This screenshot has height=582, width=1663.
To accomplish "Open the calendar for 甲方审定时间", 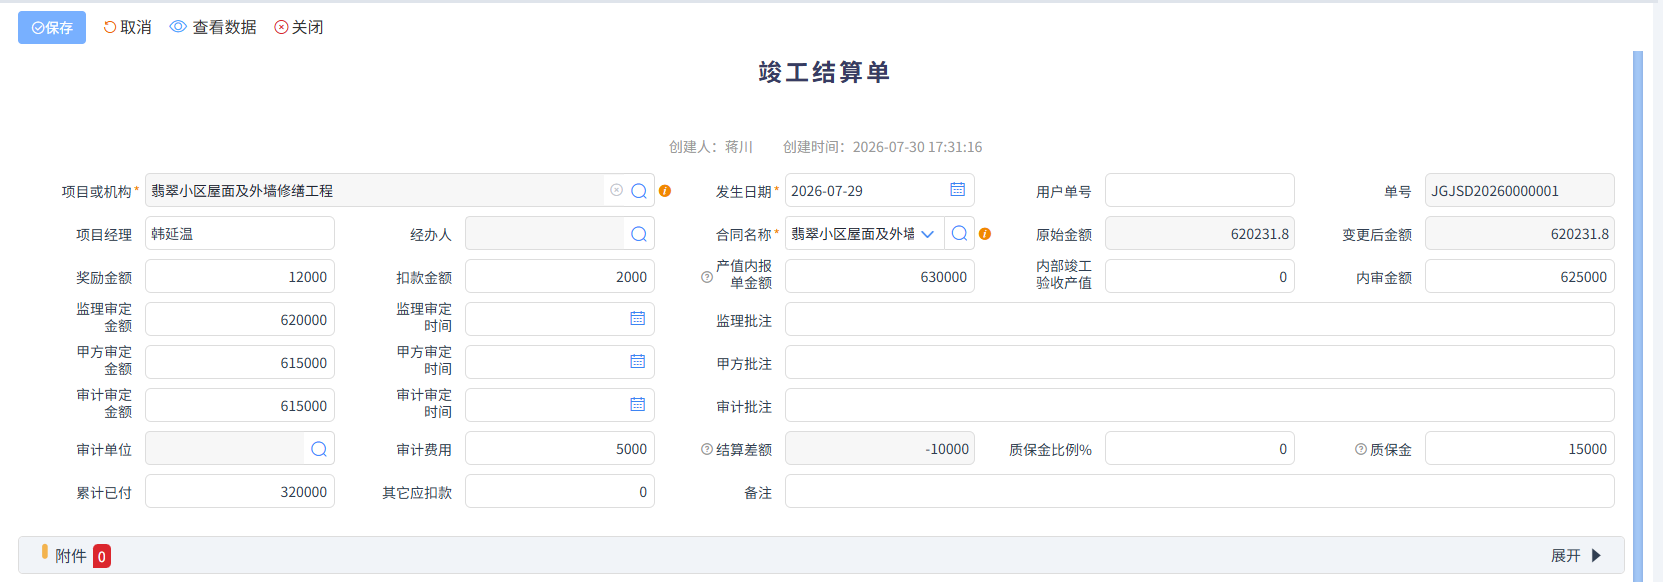I will (637, 361).
